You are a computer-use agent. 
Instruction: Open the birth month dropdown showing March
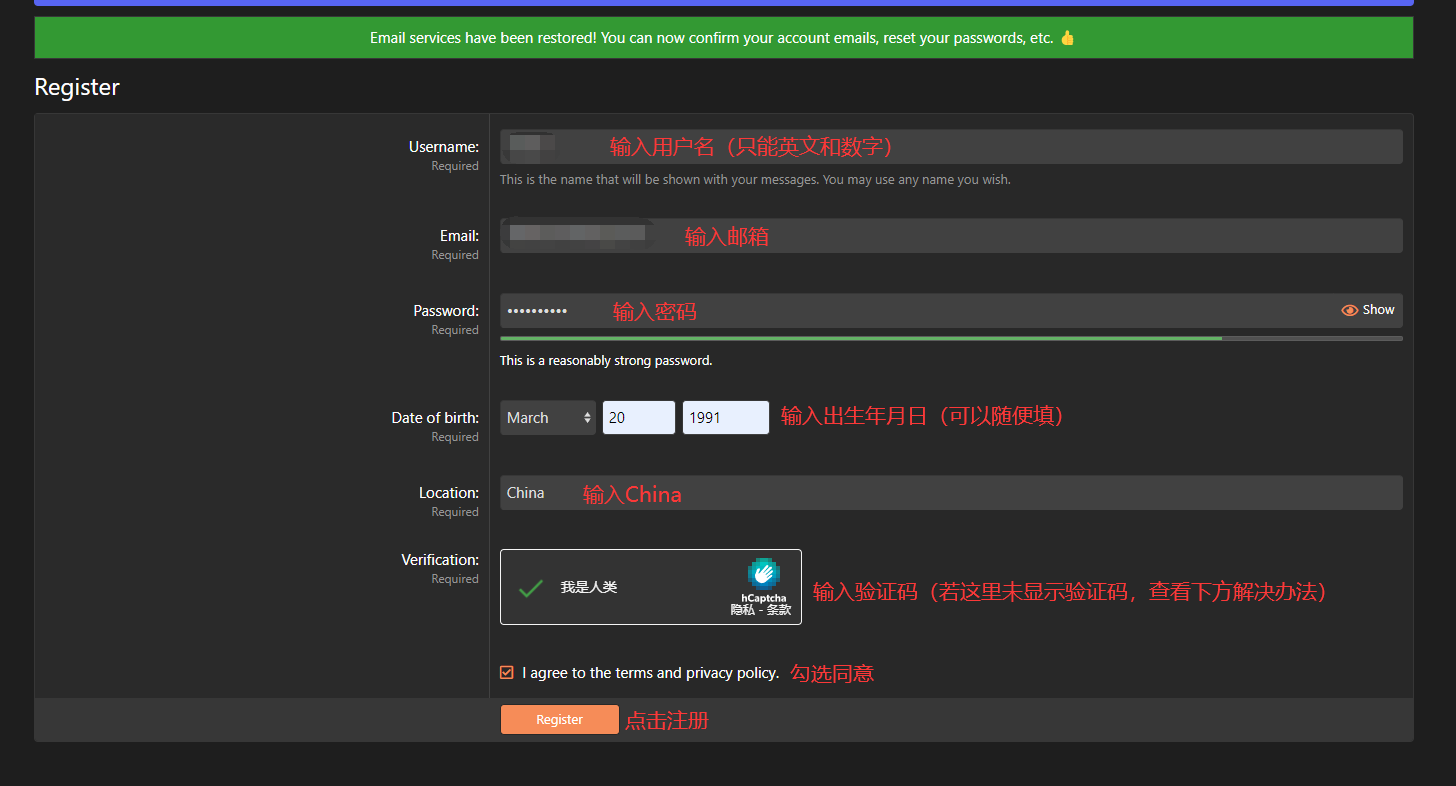(x=548, y=418)
